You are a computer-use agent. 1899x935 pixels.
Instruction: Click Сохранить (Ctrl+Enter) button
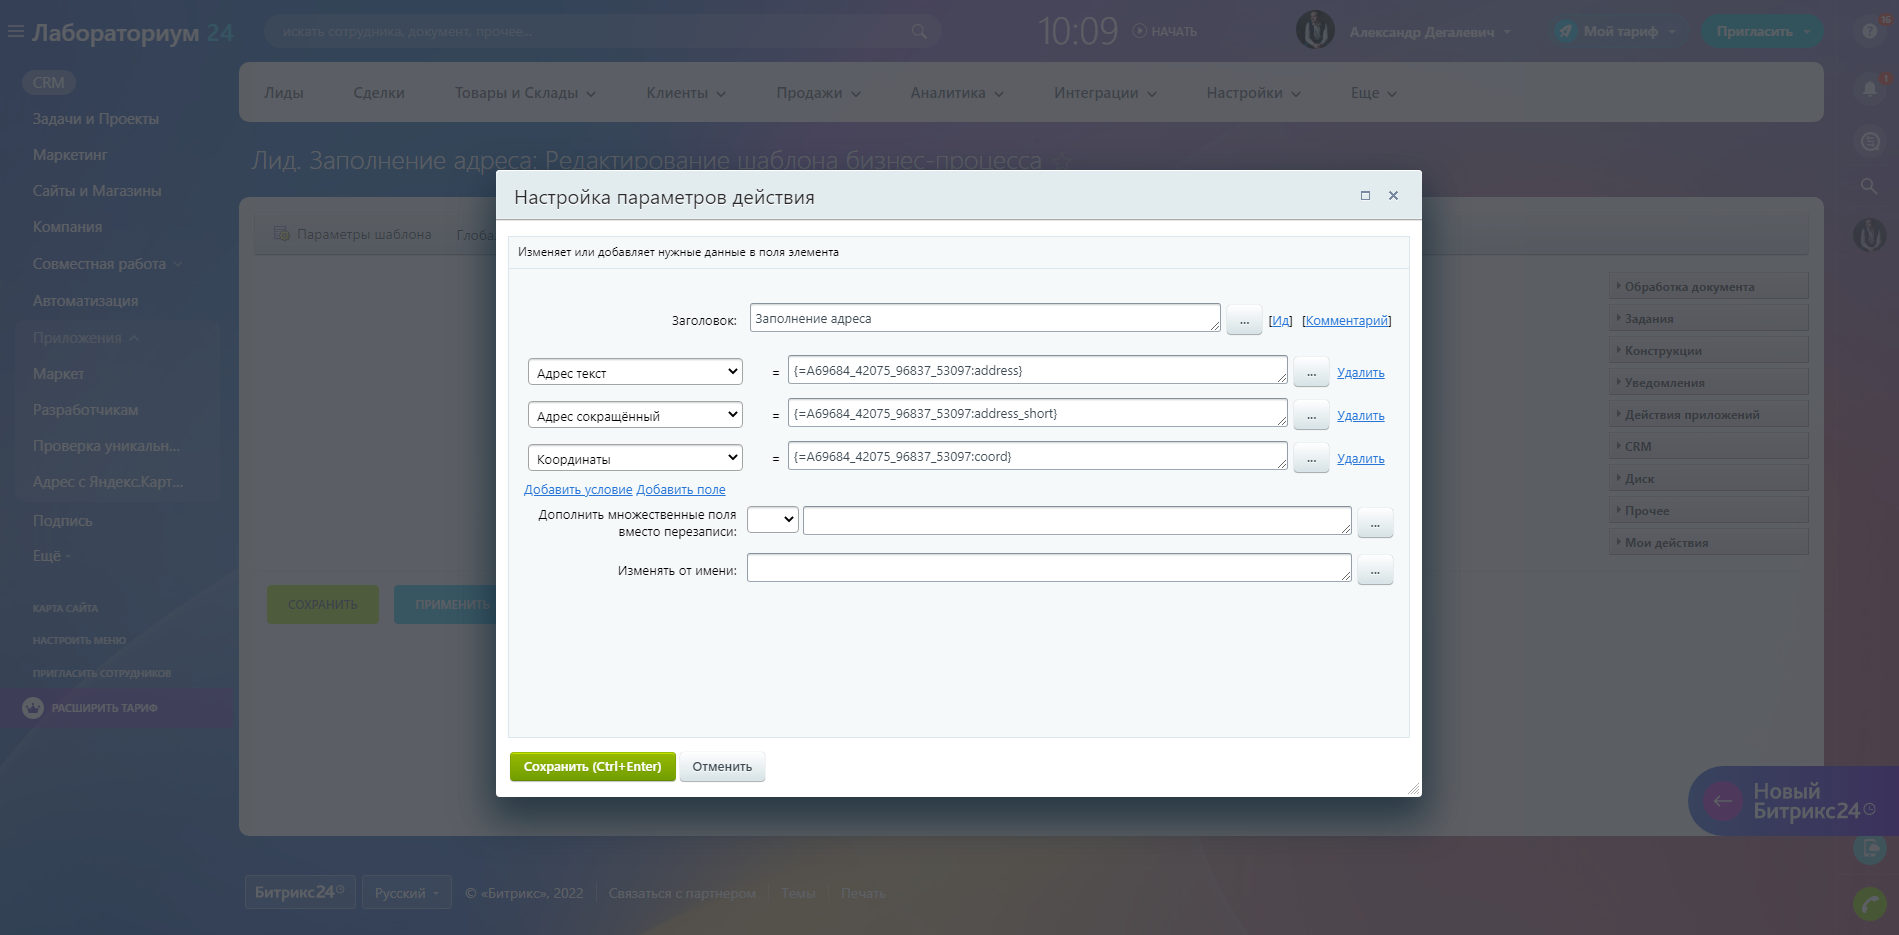tap(593, 767)
